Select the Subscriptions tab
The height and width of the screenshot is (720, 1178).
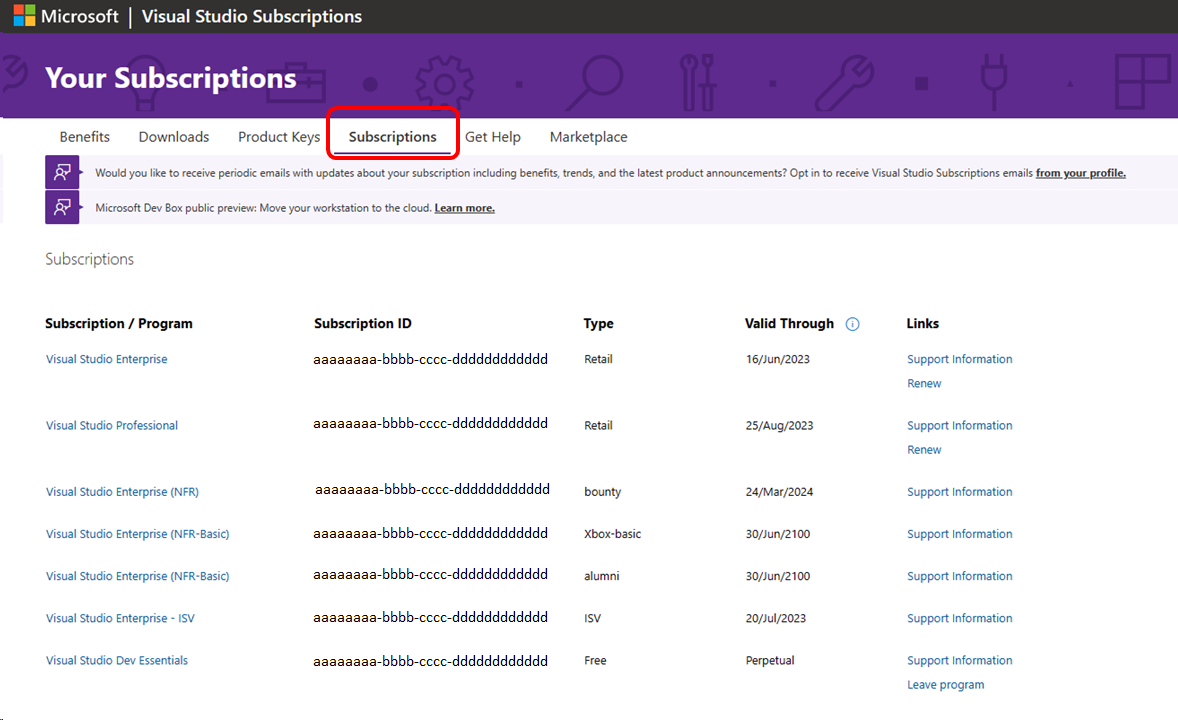(392, 137)
